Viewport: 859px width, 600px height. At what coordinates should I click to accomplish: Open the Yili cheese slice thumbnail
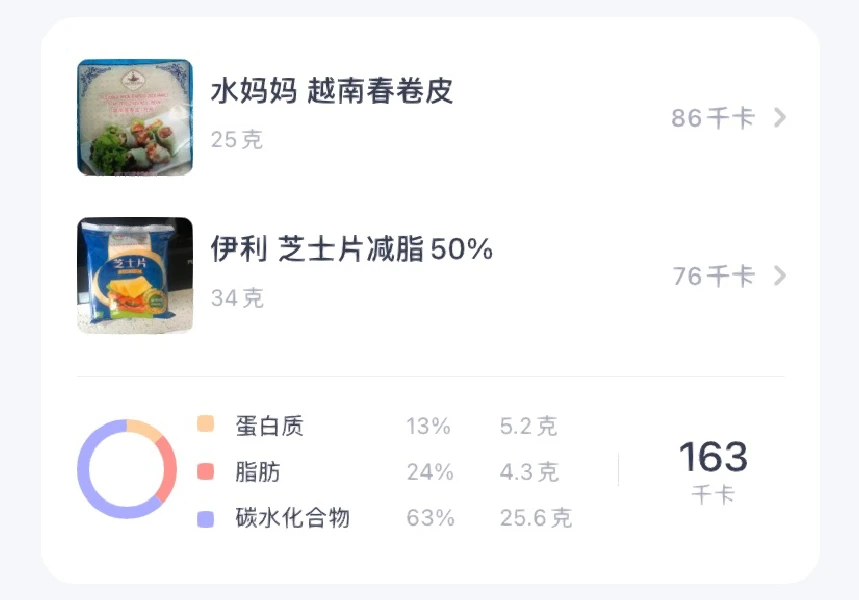135,275
